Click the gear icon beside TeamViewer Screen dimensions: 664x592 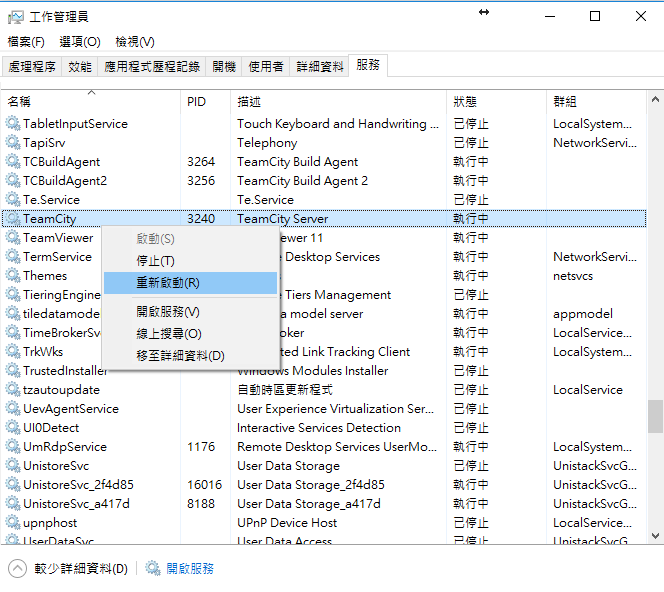[13, 238]
